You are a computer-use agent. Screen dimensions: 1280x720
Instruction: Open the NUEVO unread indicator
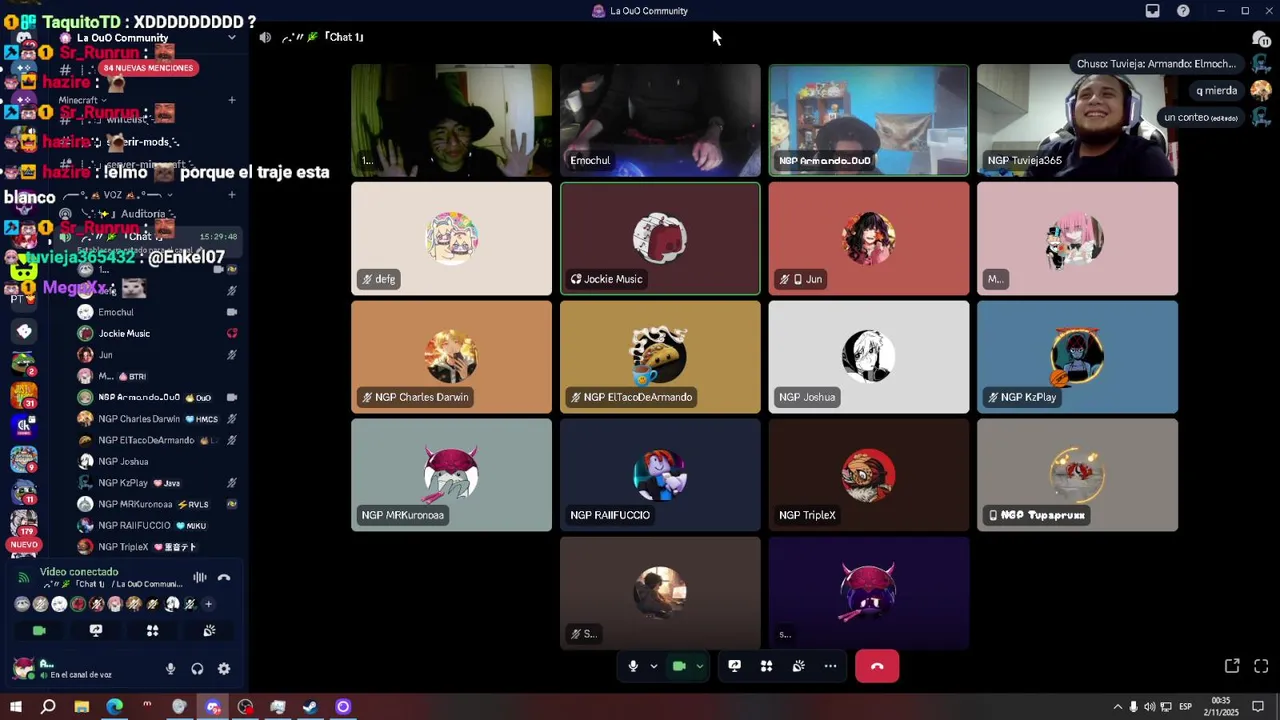(x=24, y=545)
